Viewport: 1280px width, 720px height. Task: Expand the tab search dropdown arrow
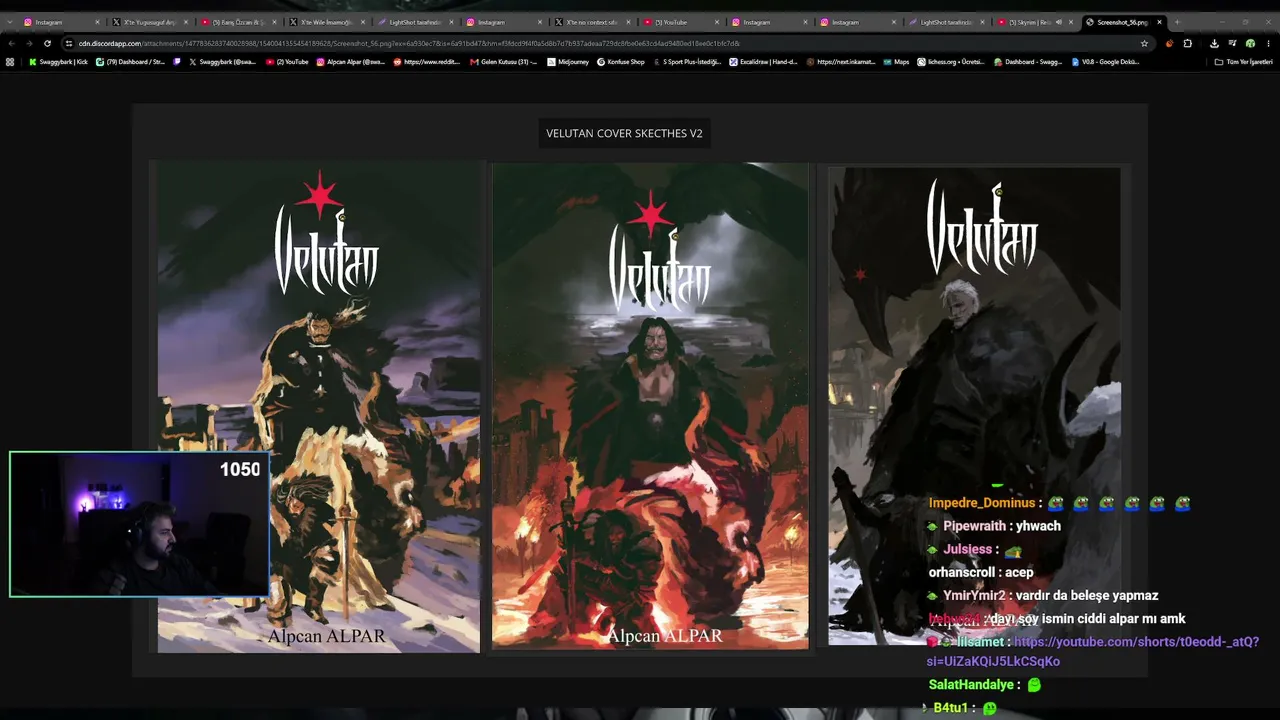(x=9, y=22)
